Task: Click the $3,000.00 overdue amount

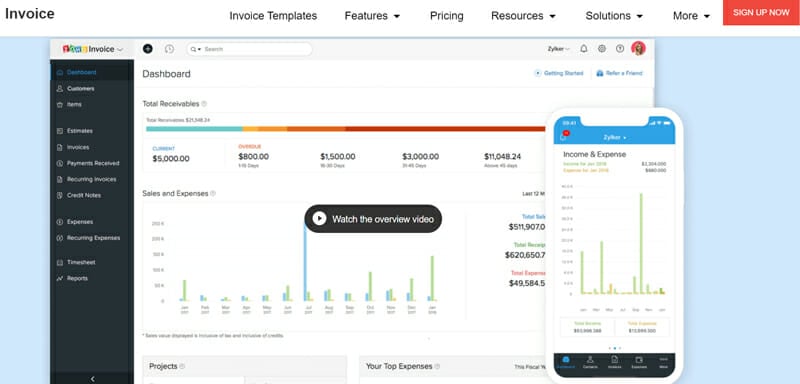Action: 420,157
